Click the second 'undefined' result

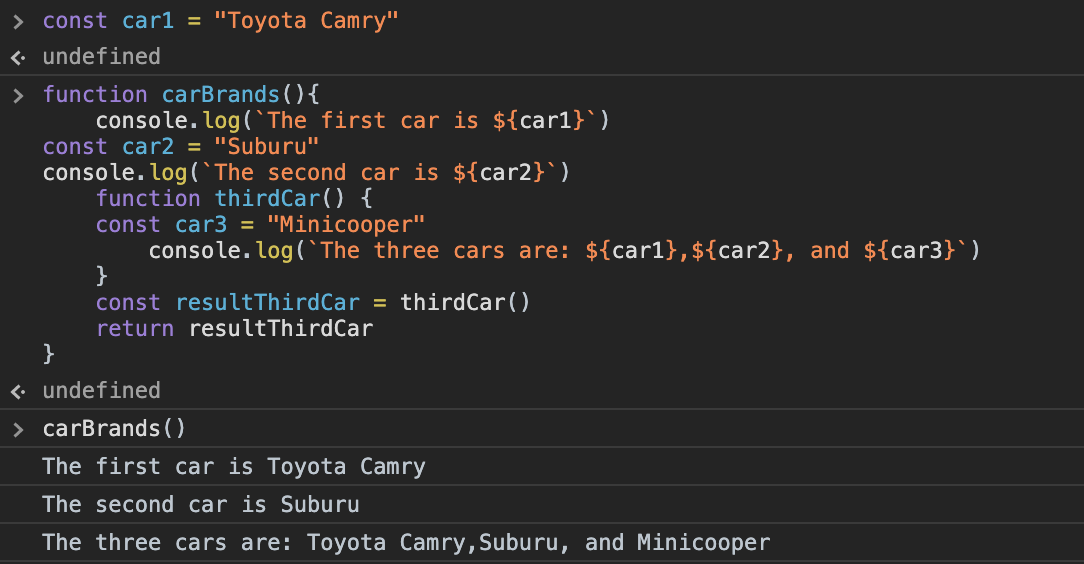[102, 391]
